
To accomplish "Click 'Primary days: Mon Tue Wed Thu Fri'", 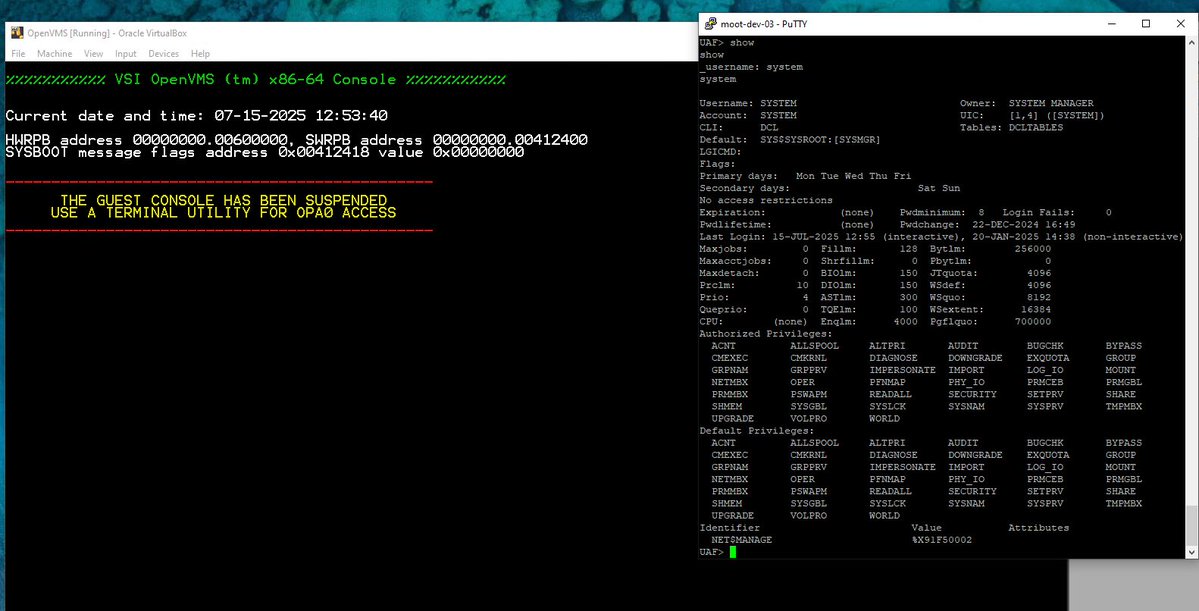I will pyautogui.click(x=805, y=176).
